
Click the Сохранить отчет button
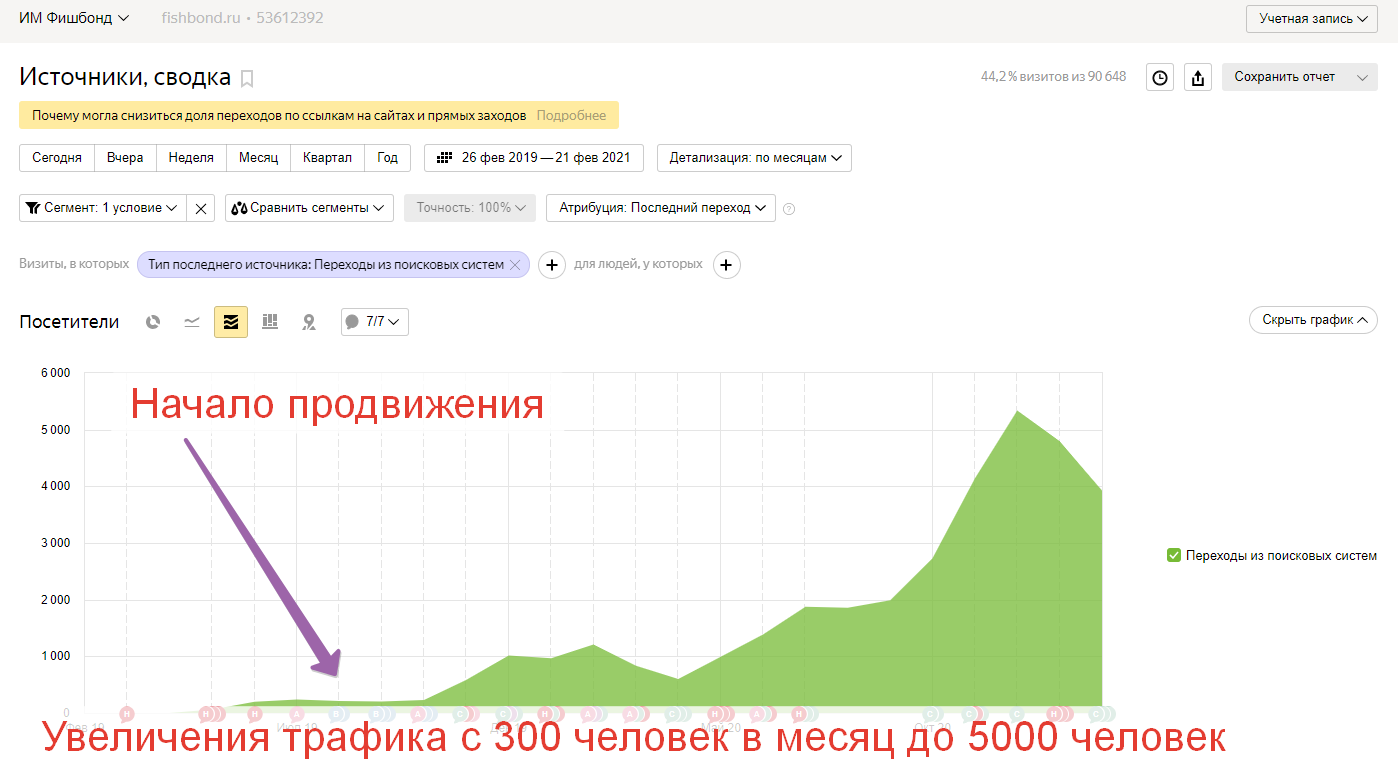pos(1285,77)
